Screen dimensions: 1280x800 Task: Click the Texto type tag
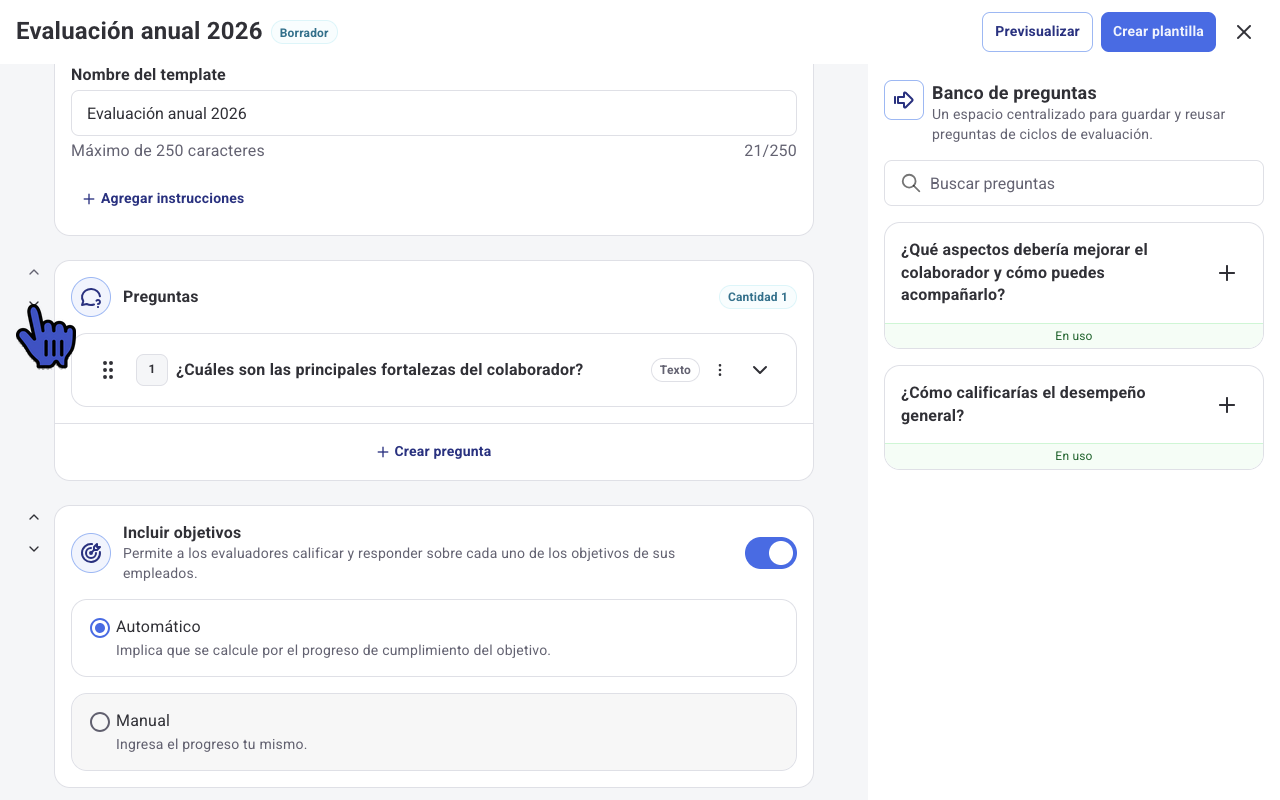(675, 370)
